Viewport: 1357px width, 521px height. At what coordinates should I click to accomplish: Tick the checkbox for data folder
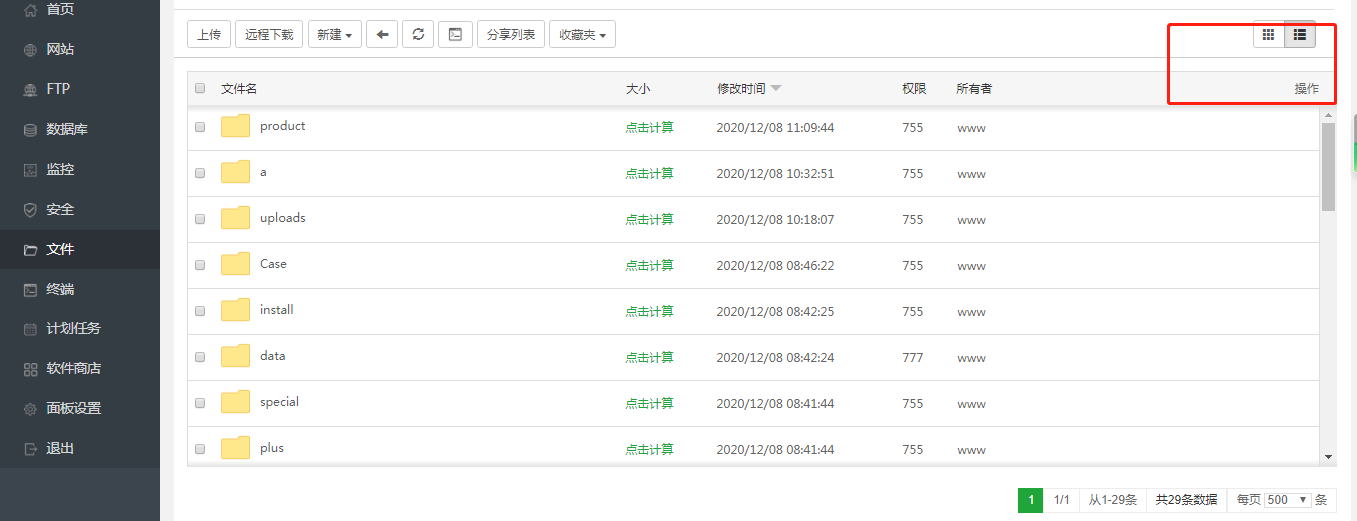pyautogui.click(x=200, y=357)
